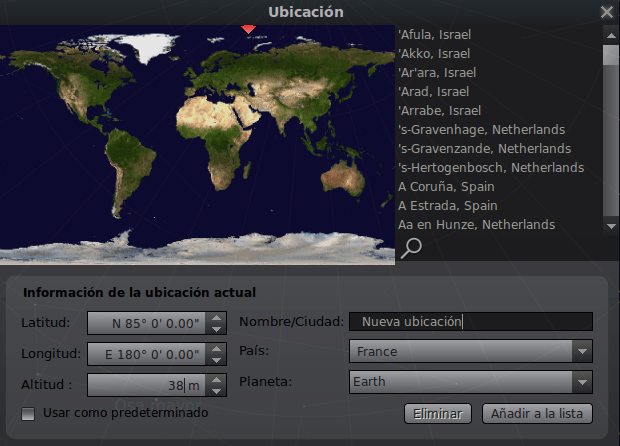Click Australia on the world map

coord(343,178)
